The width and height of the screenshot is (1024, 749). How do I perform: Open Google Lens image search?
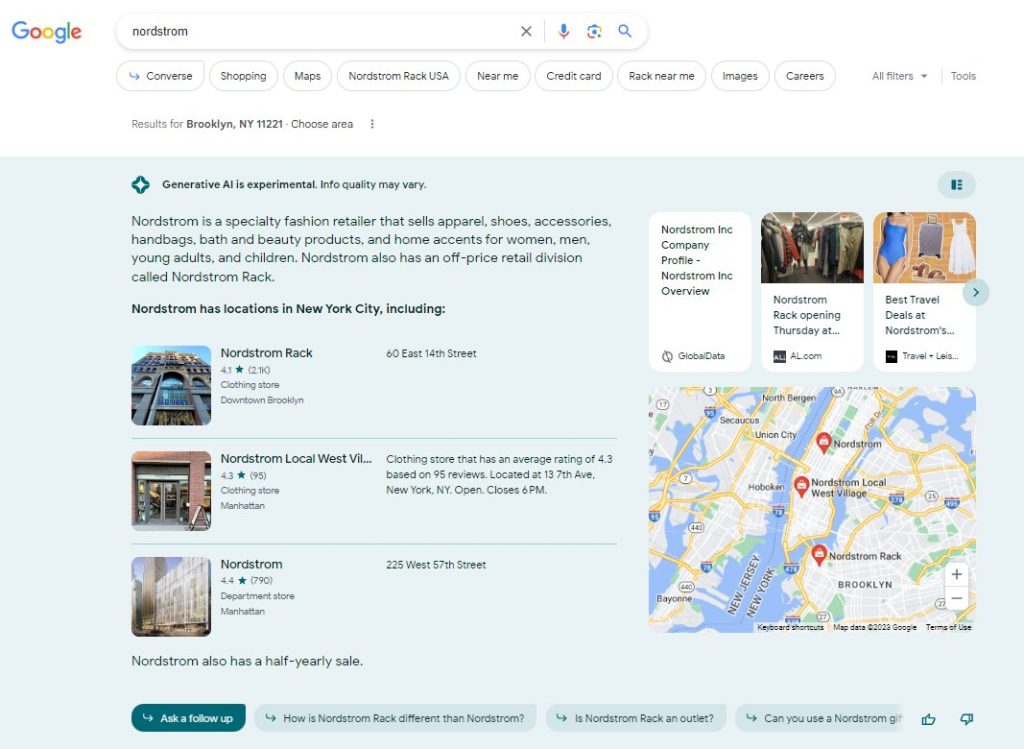click(594, 31)
